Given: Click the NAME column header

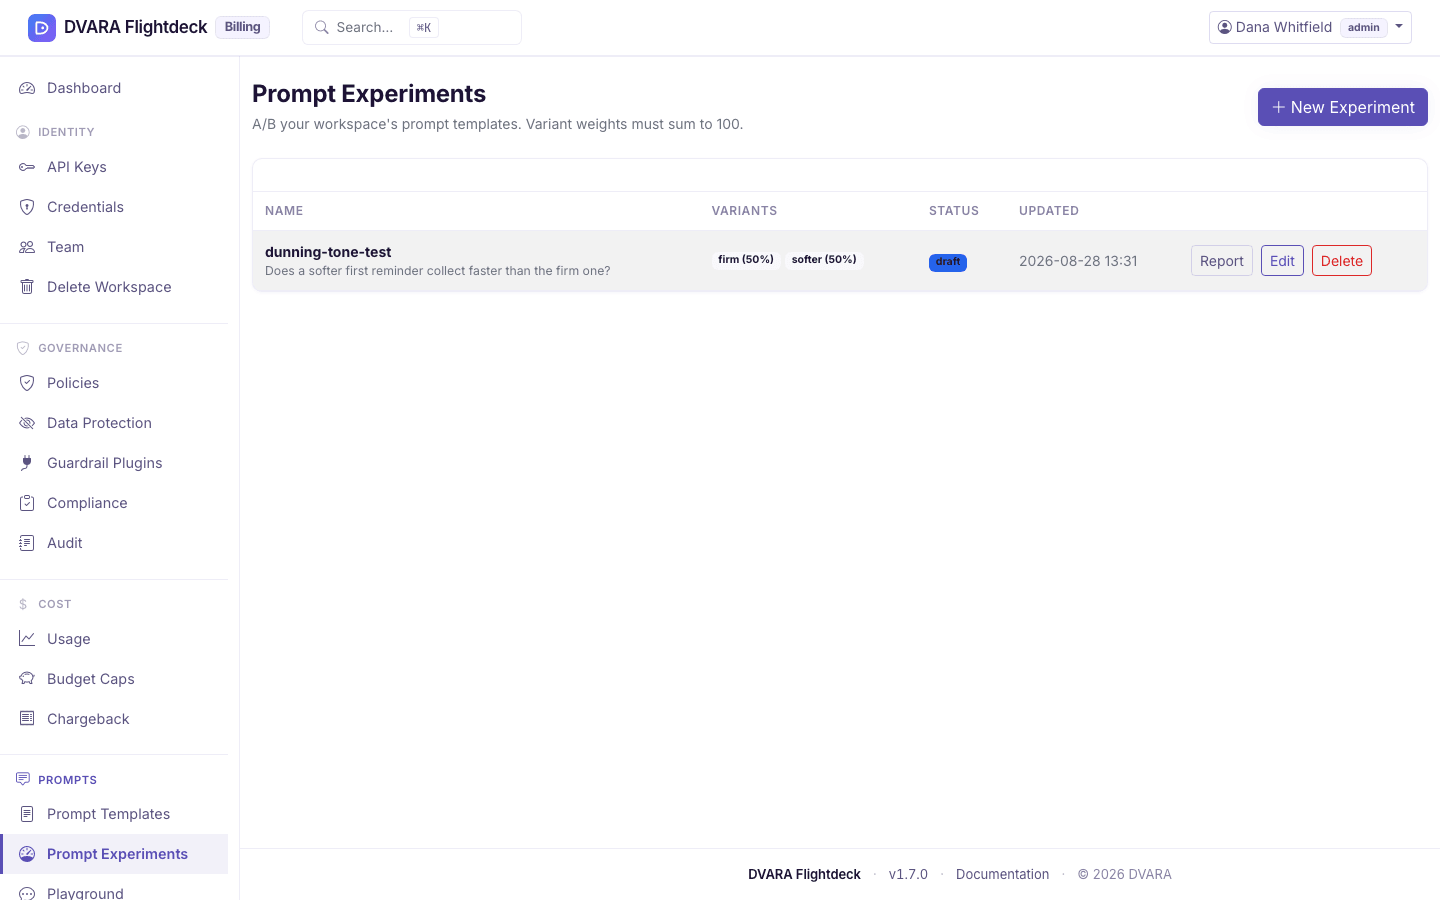Looking at the screenshot, I should pos(284,211).
